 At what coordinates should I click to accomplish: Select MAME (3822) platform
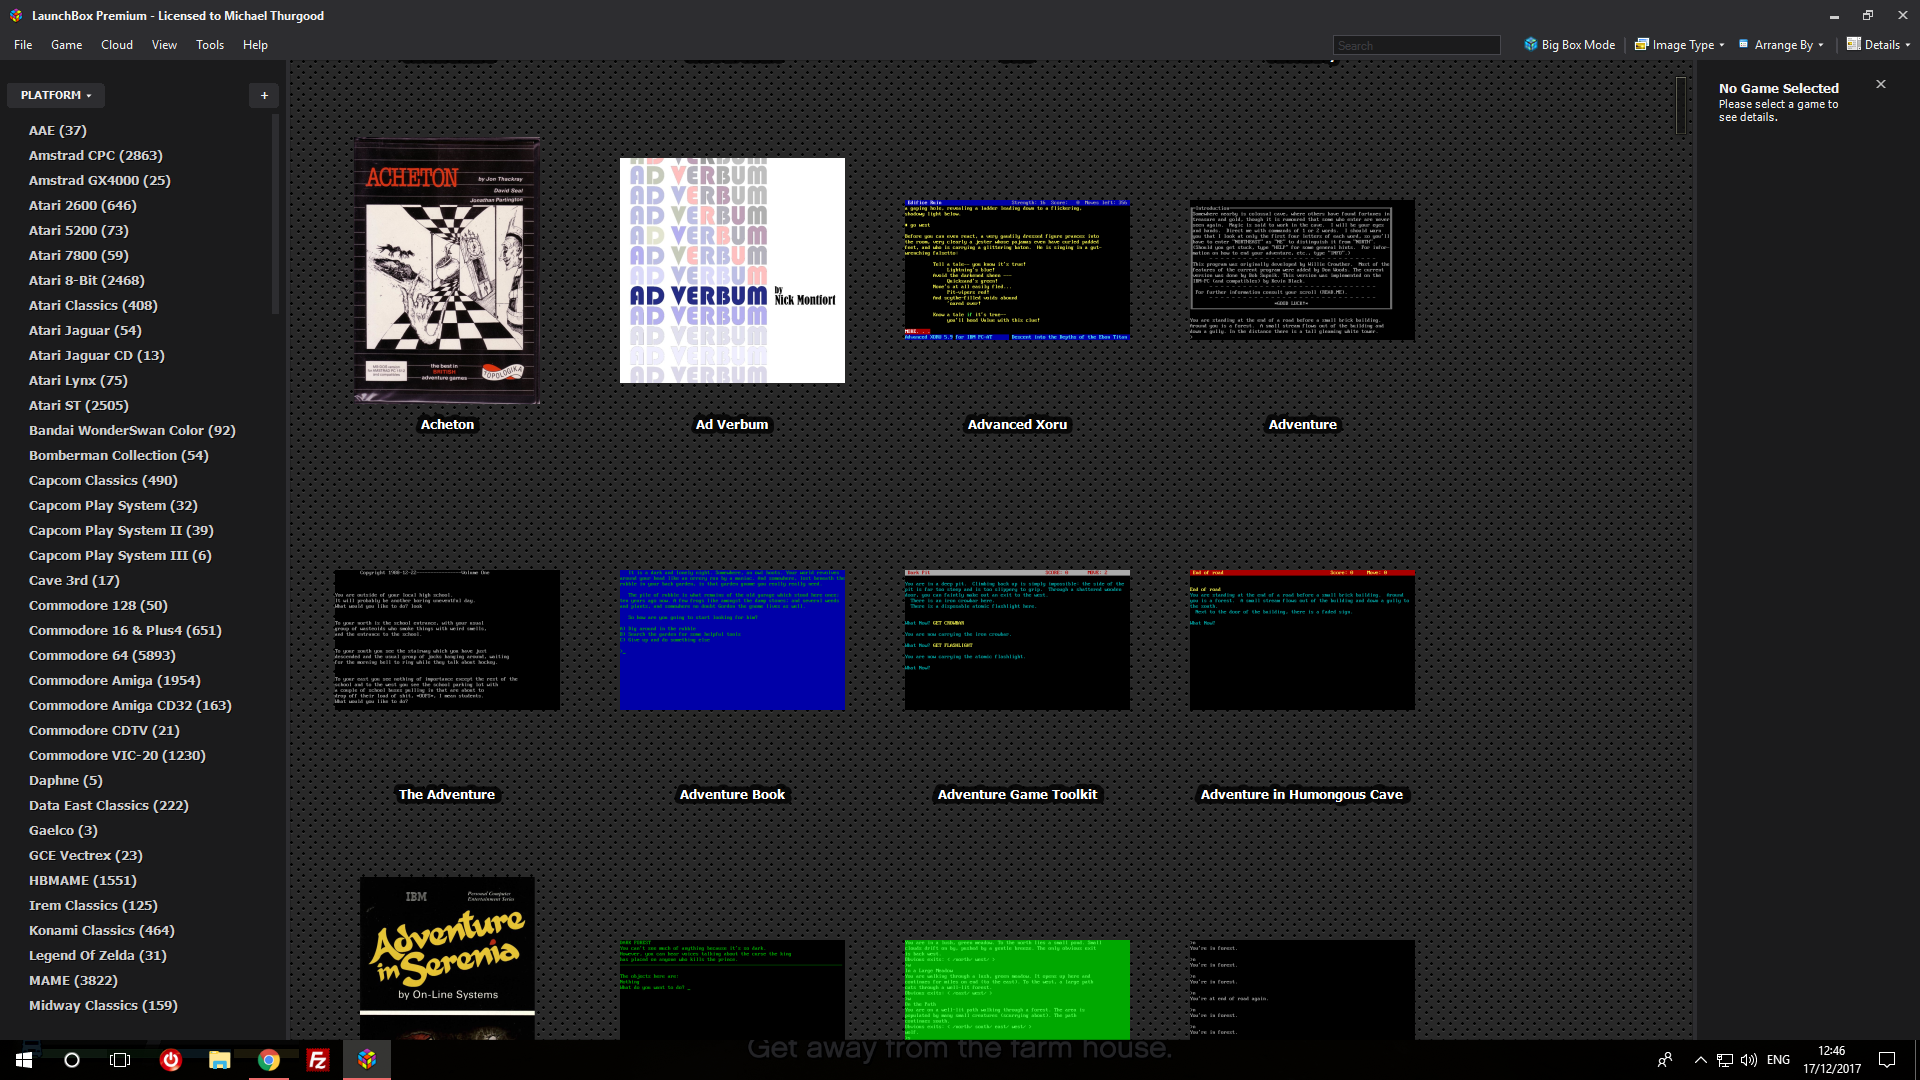[73, 980]
